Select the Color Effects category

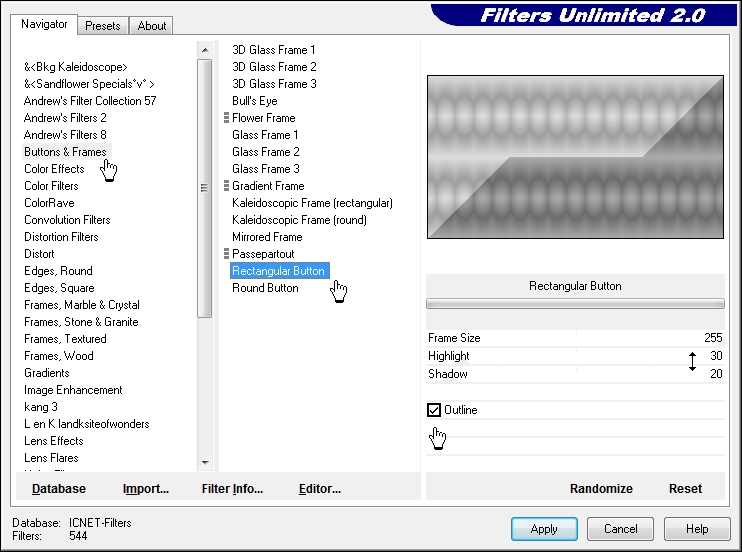click(54, 169)
